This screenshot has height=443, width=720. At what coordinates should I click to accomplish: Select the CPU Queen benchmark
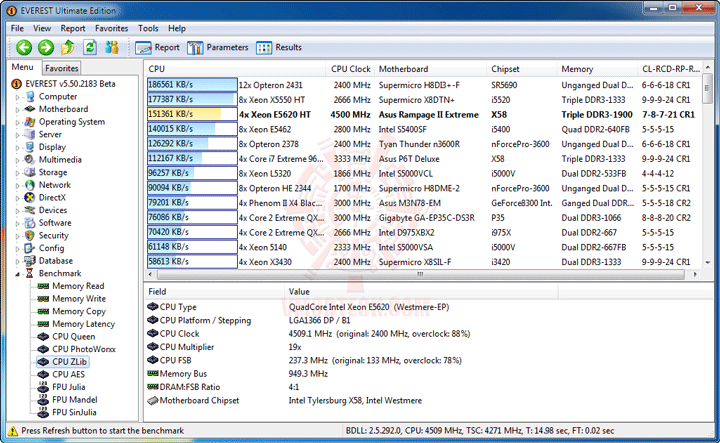(x=73, y=336)
